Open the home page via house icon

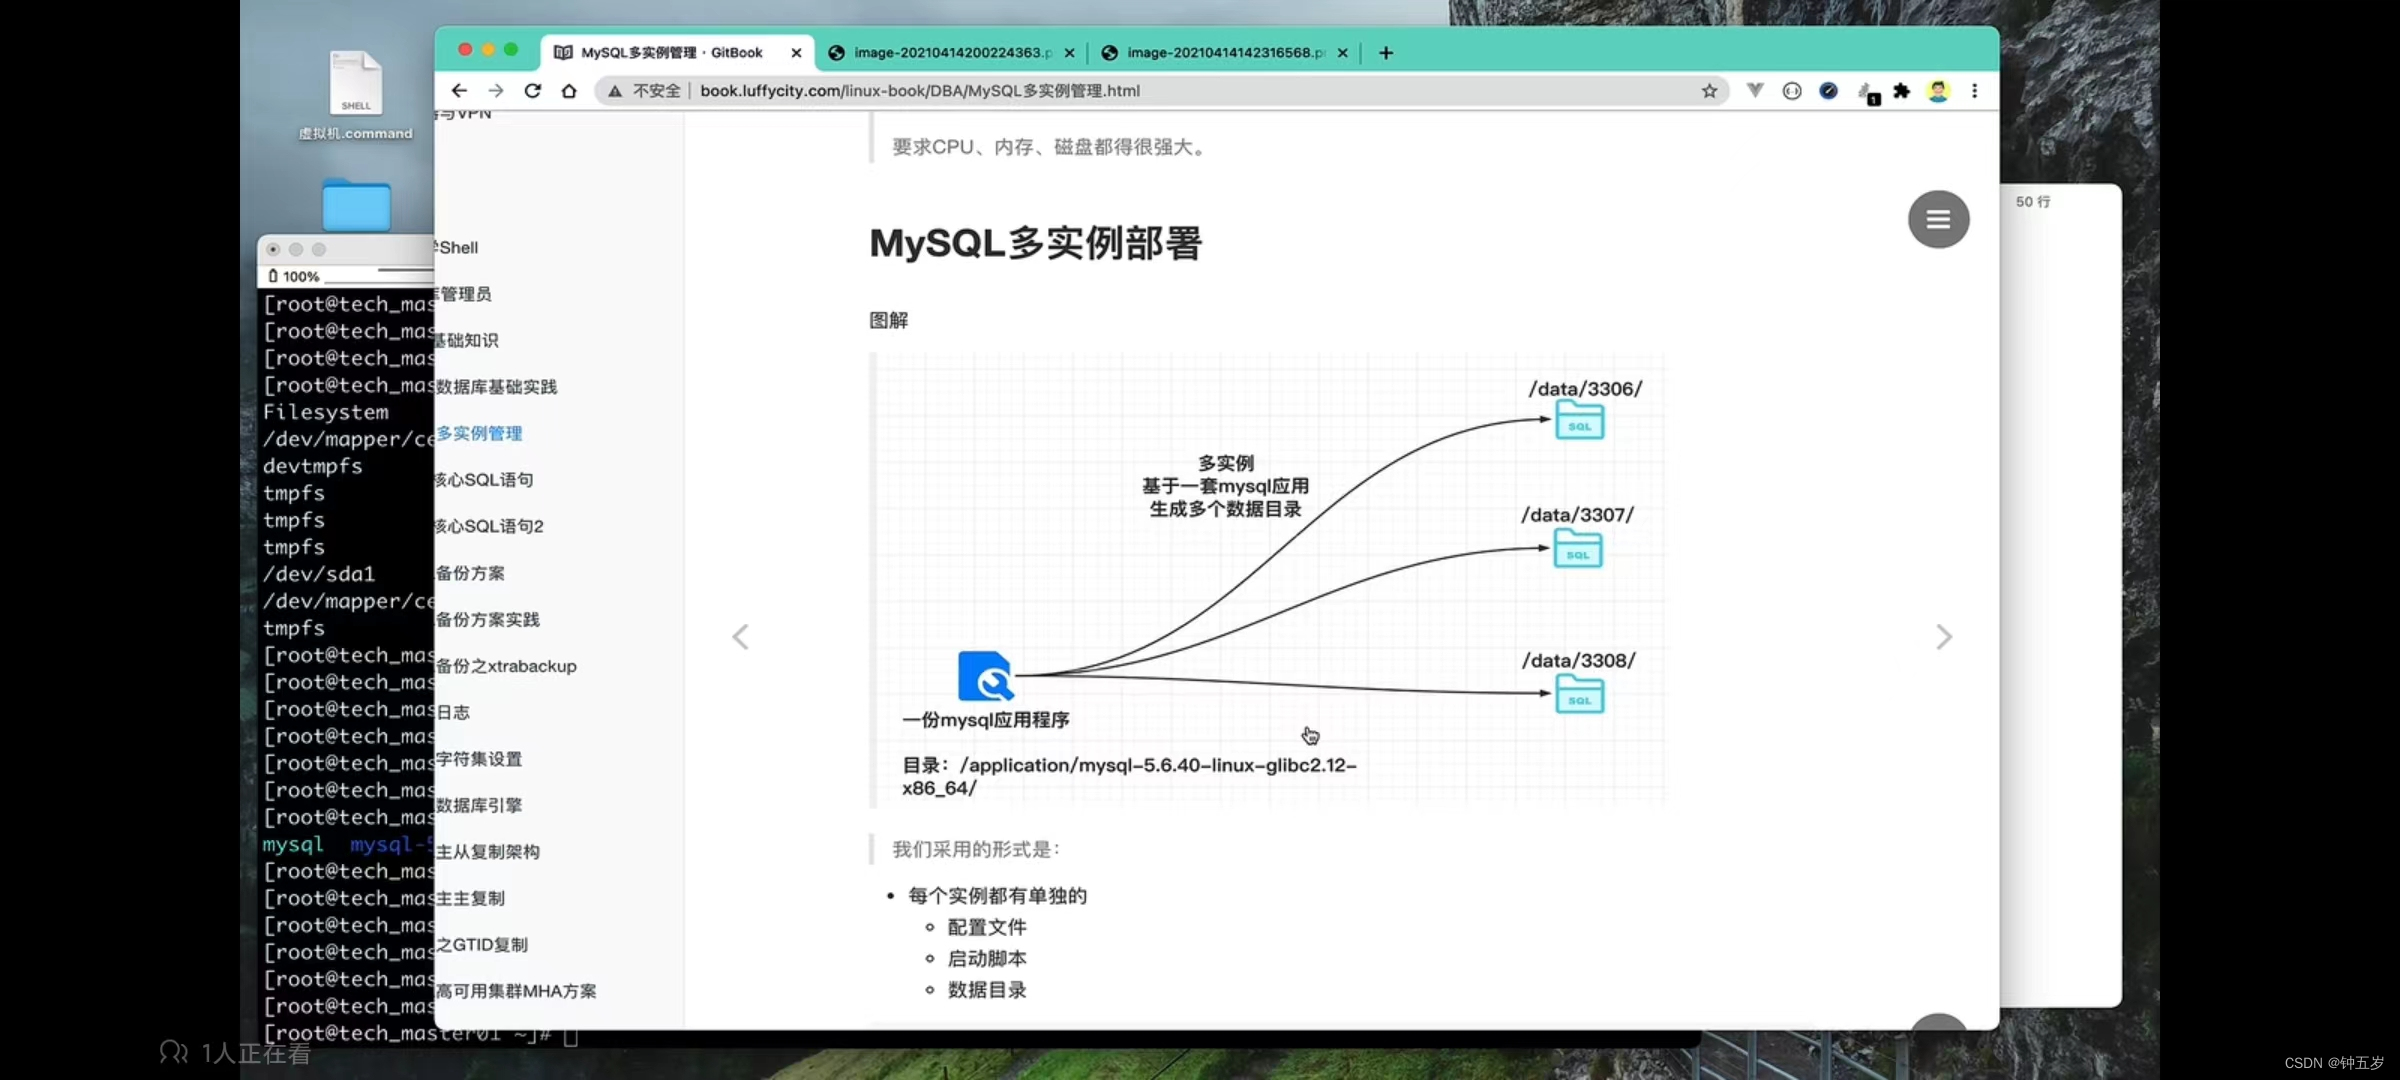pyautogui.click(x=569, y=91)
